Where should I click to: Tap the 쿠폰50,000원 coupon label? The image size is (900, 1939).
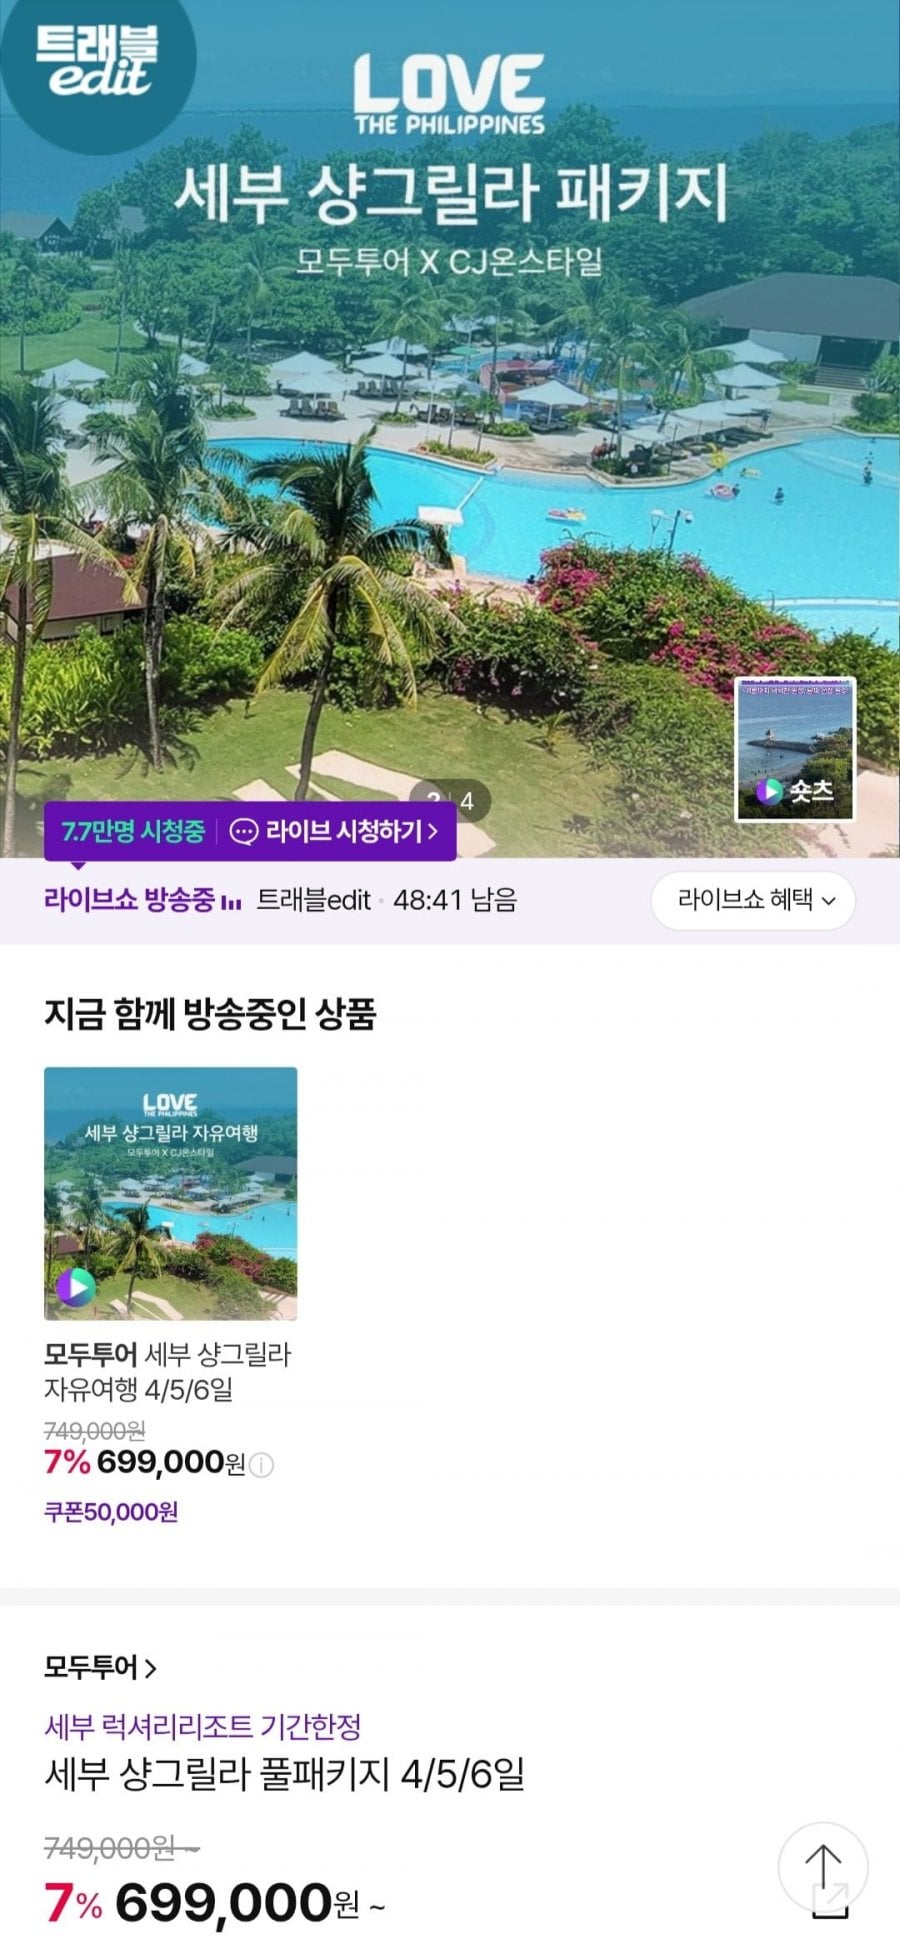pos(111,1512)
